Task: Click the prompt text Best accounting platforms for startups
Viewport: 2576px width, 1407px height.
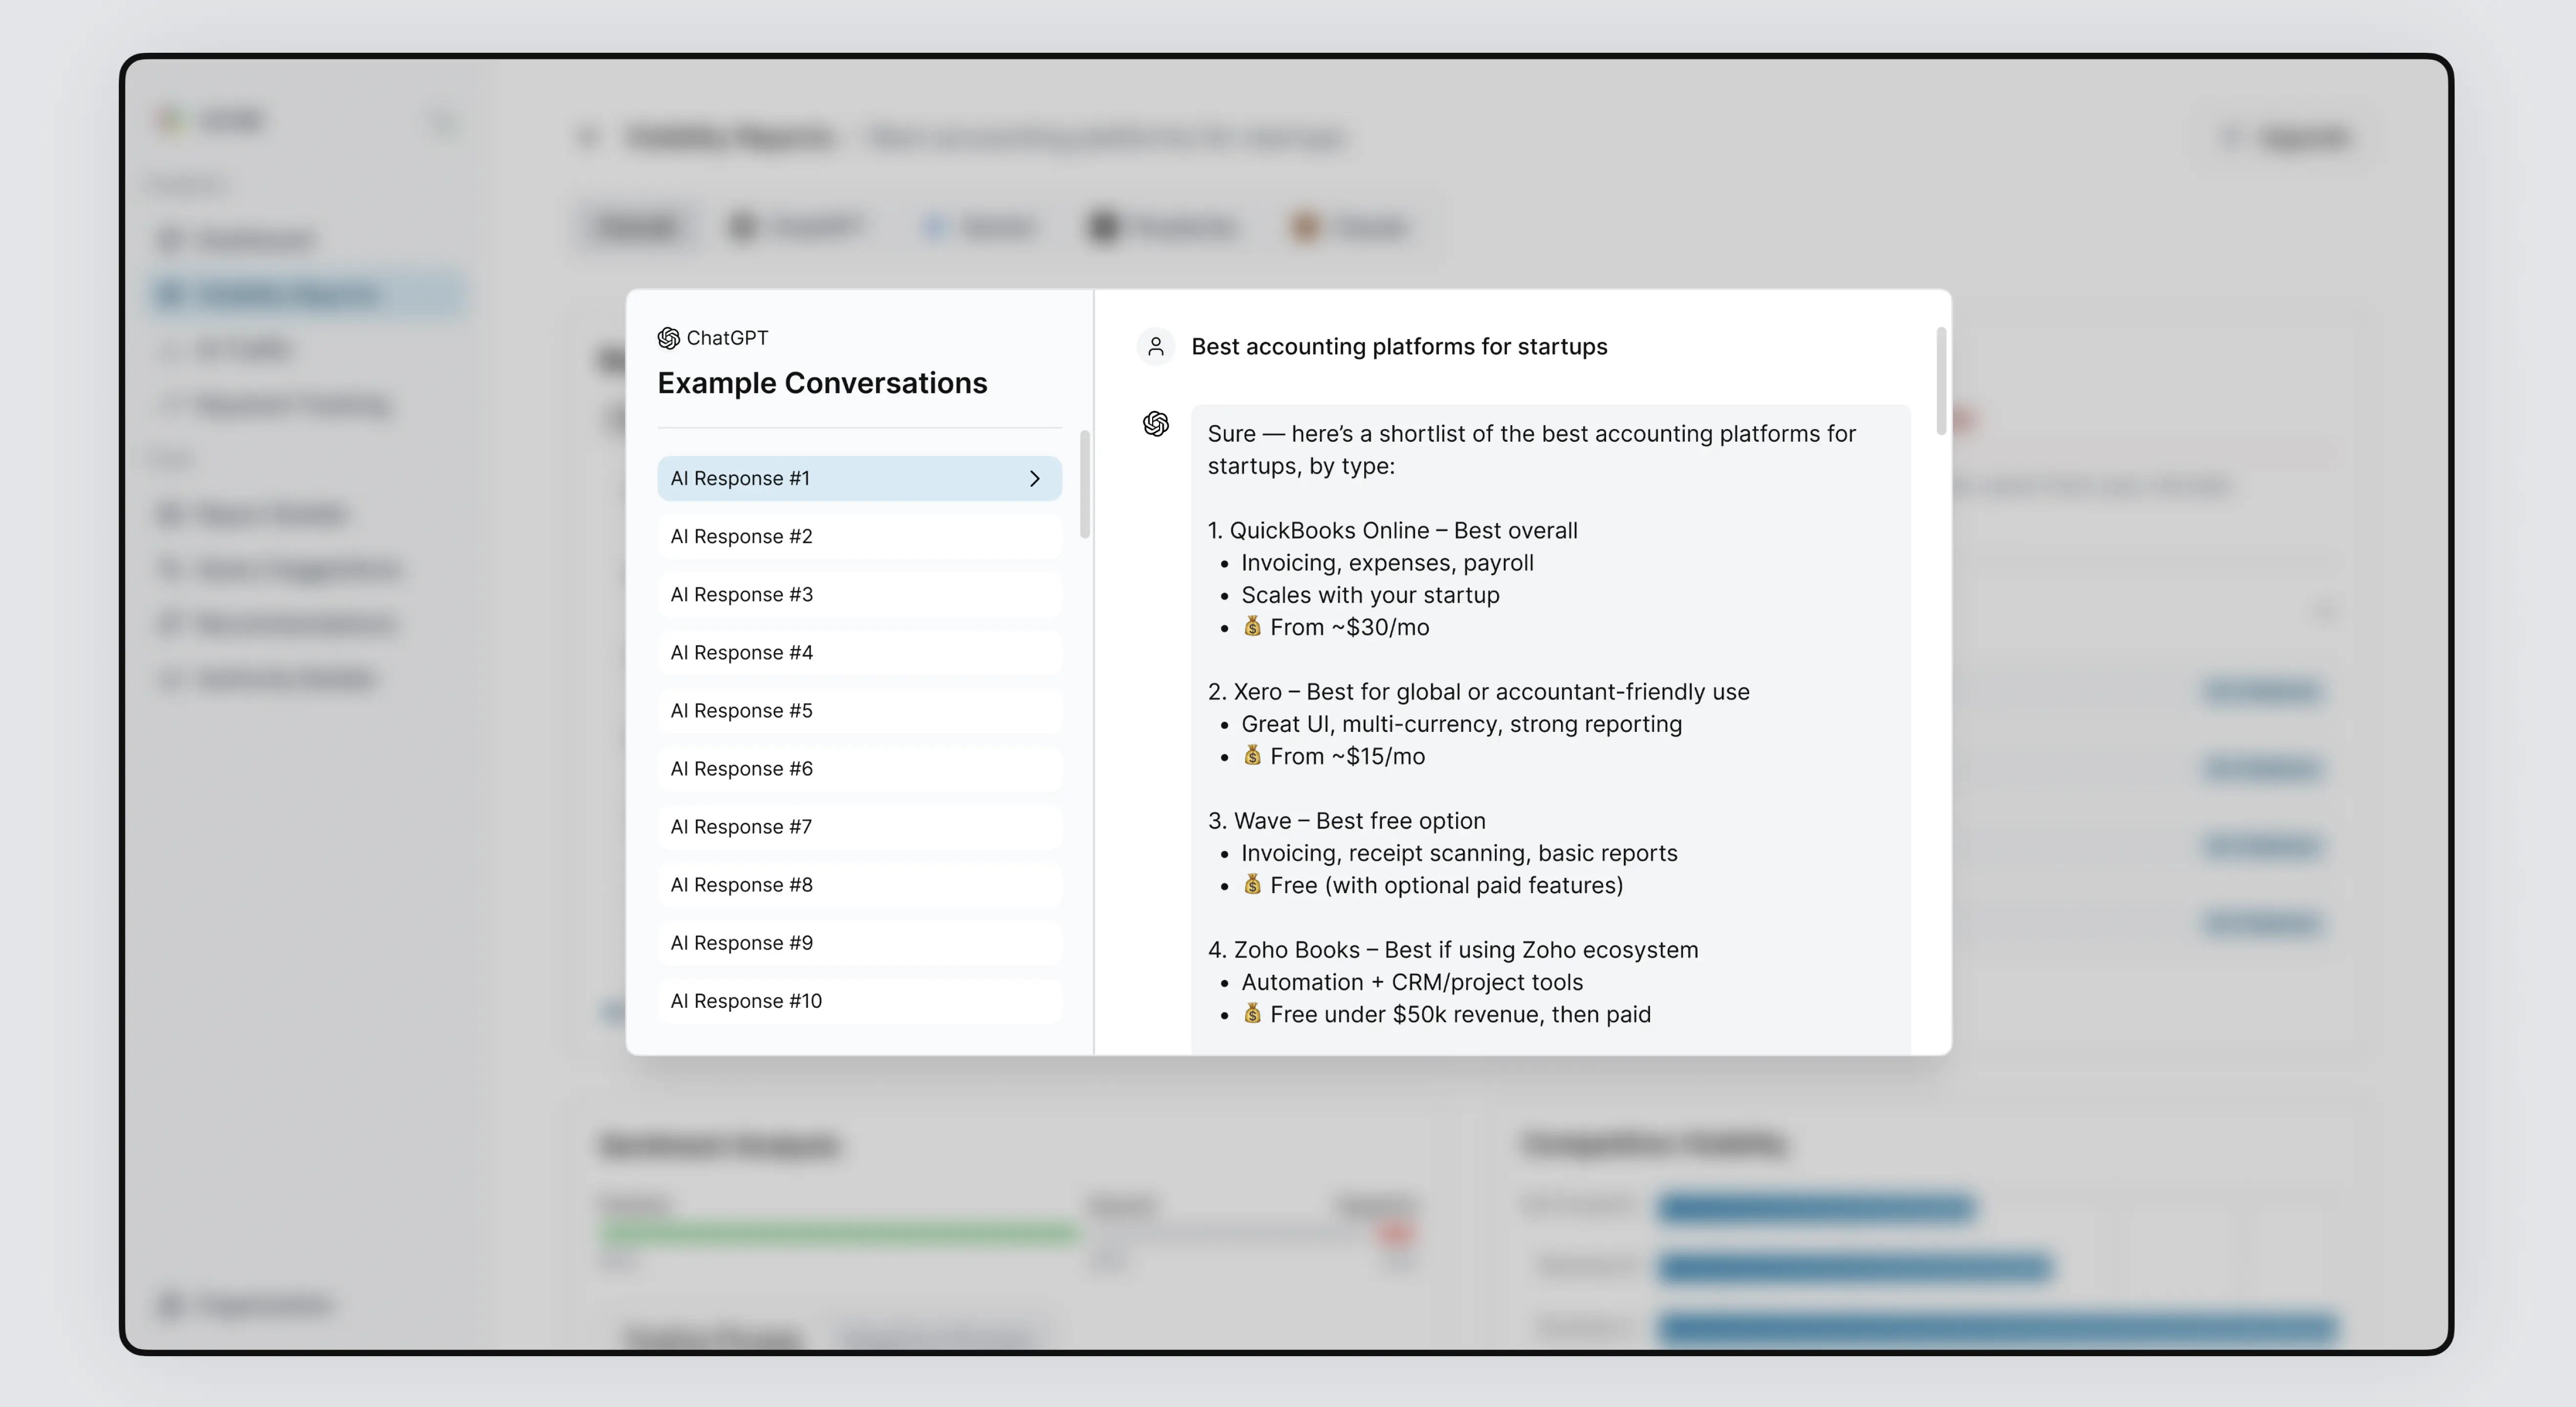Action: (1399, 347)
